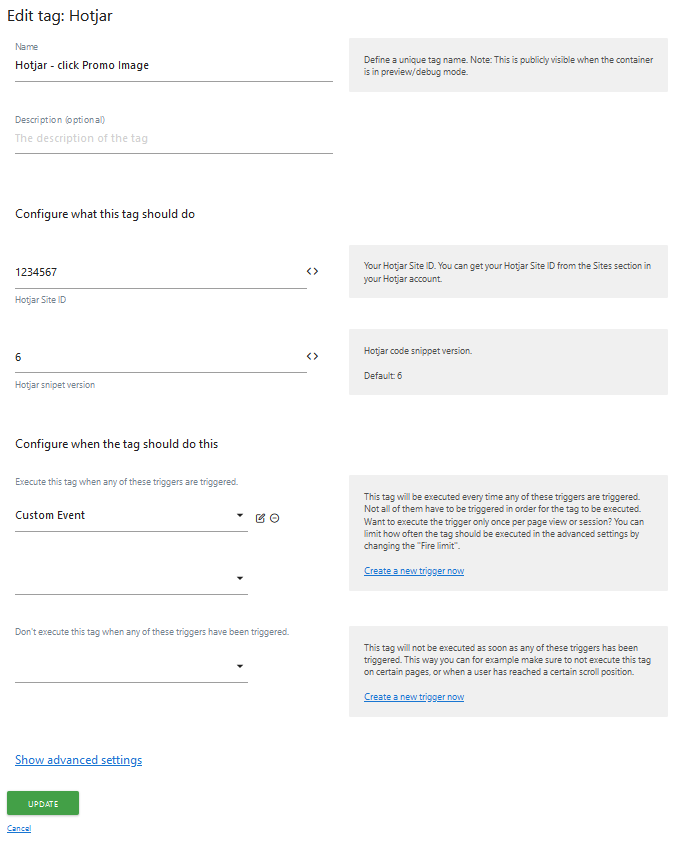
Task: Expand the empty second firing trigger dropdown
Action: coord(239,577)
